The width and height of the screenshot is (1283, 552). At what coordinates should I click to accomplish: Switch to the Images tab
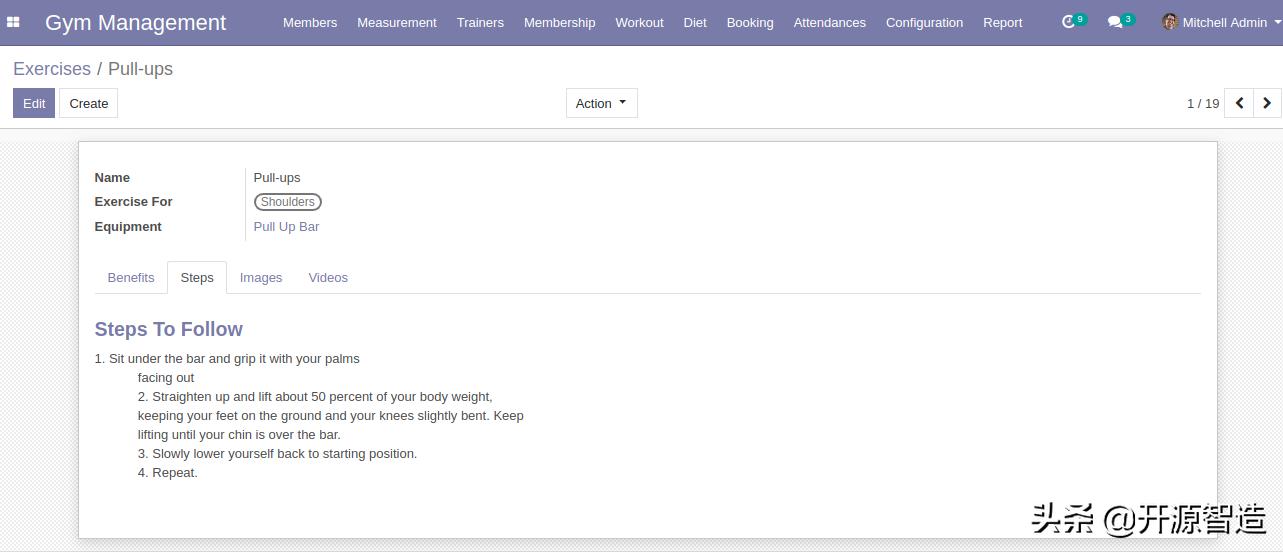tap(261, 278)
